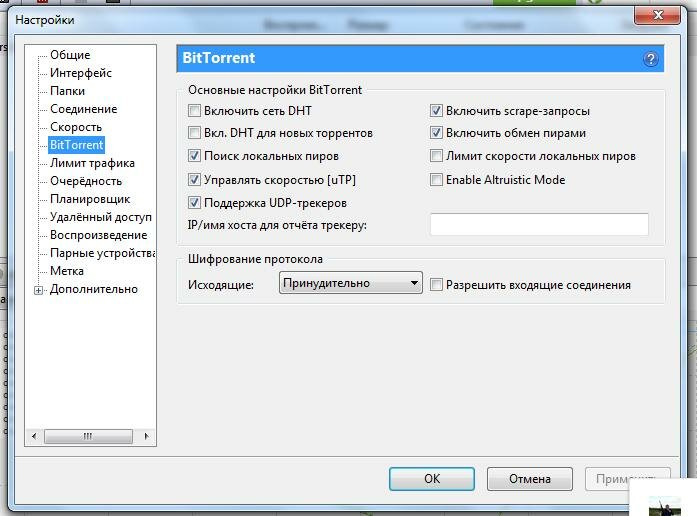Close the Настройки dialog window
The height and width of the screenshot is (516, 697).
pos(657,15)
